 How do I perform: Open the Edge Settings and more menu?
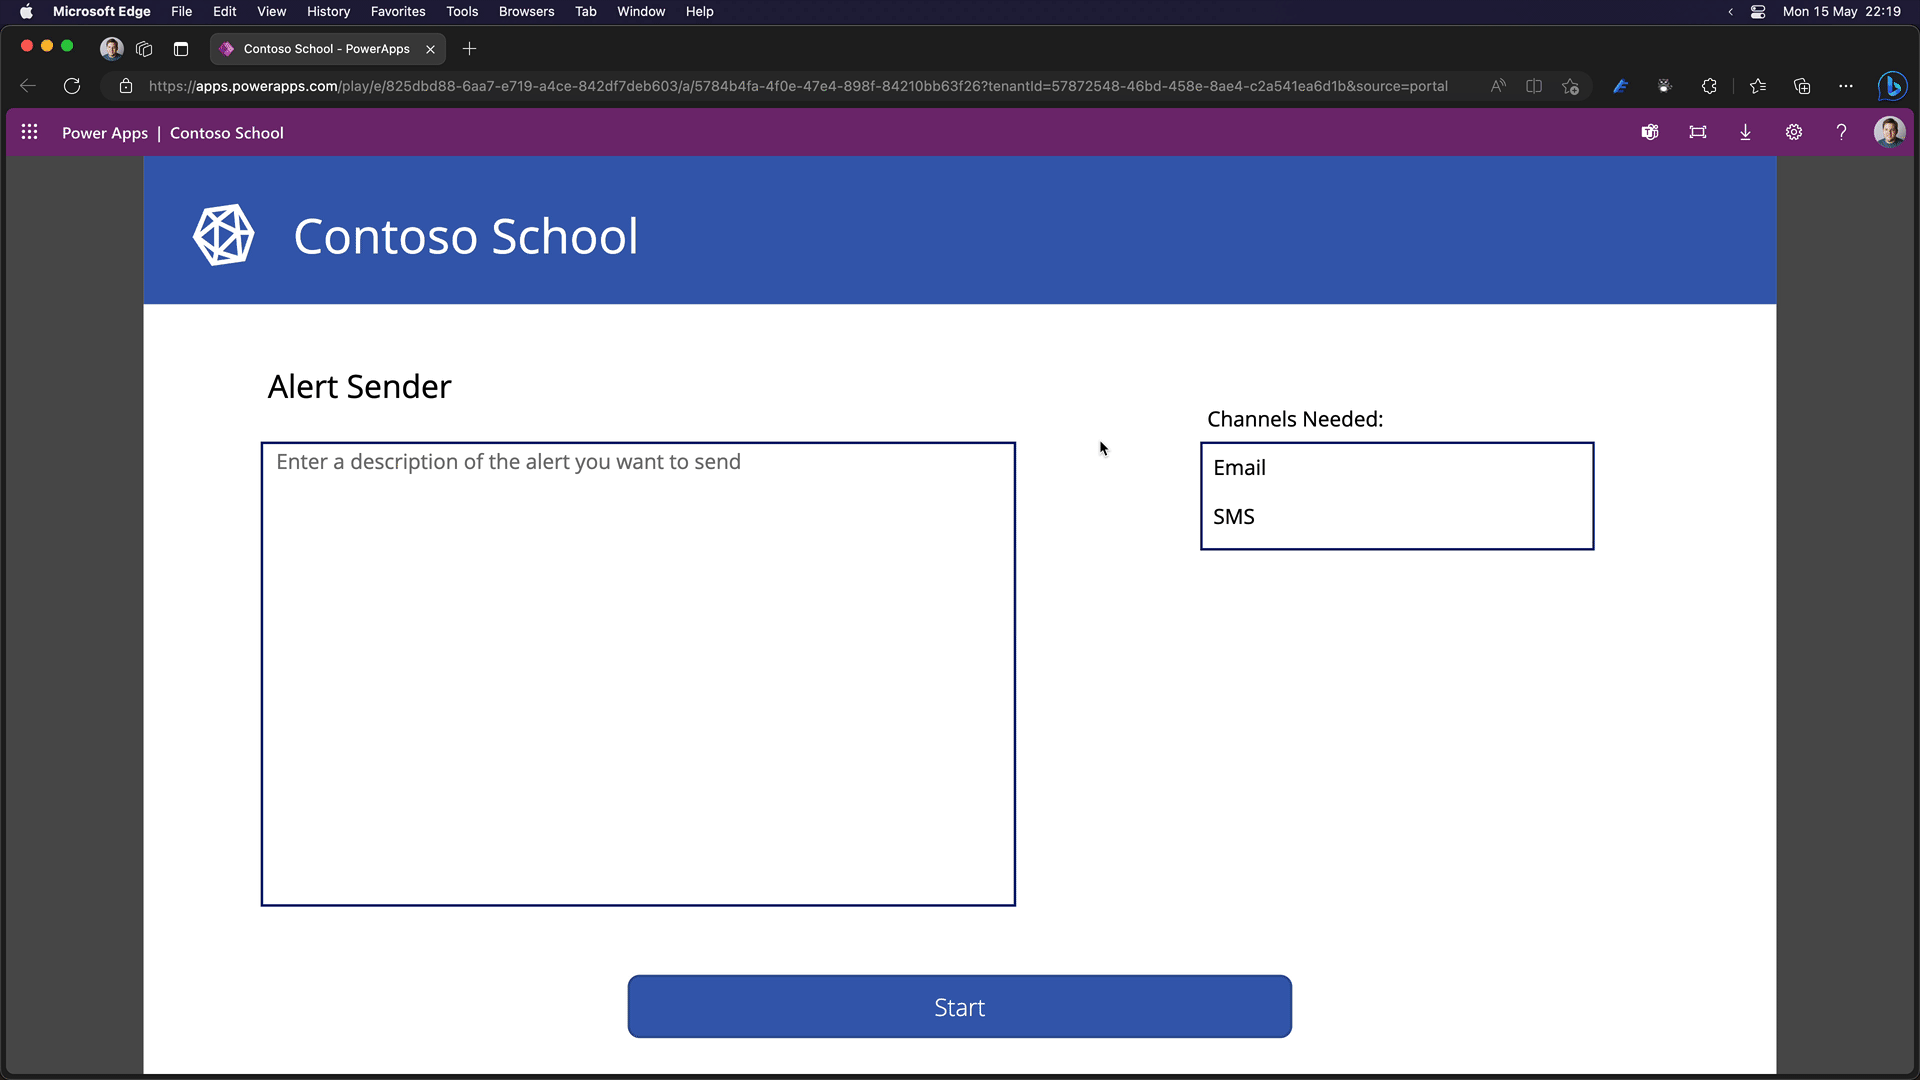(x=1846, y=86)
